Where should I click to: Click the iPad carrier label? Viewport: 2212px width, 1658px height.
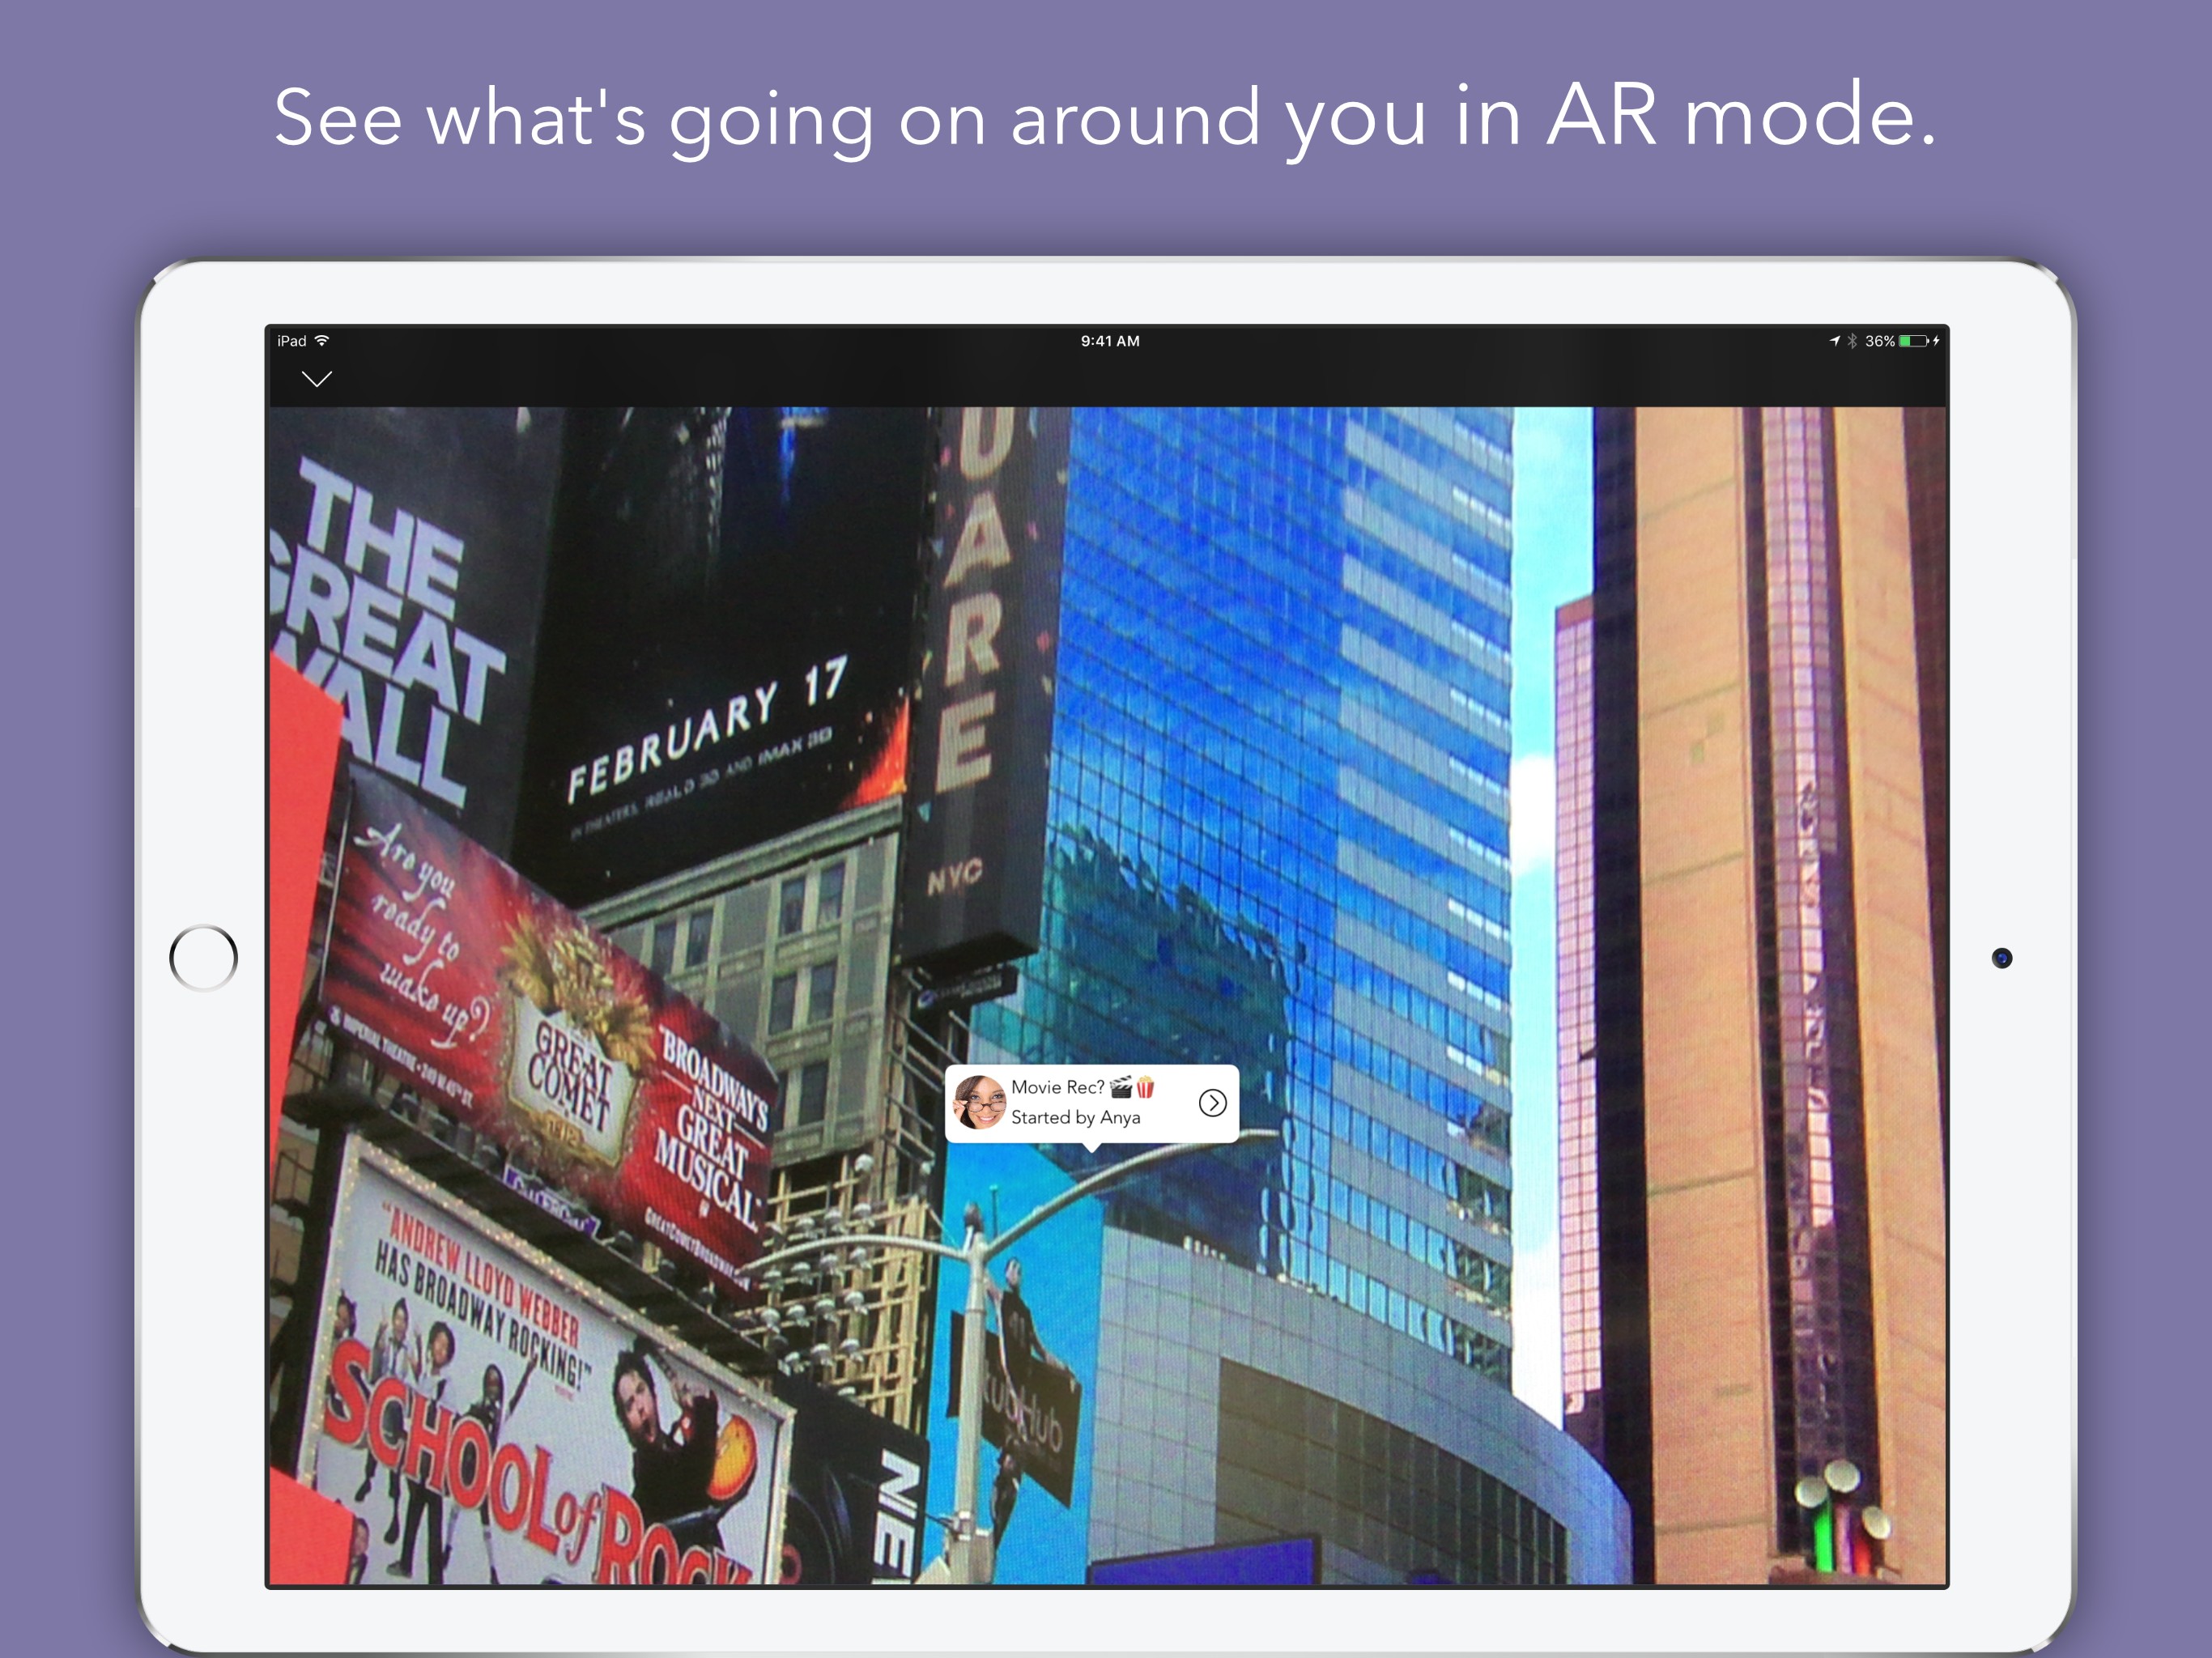(292, 341)
